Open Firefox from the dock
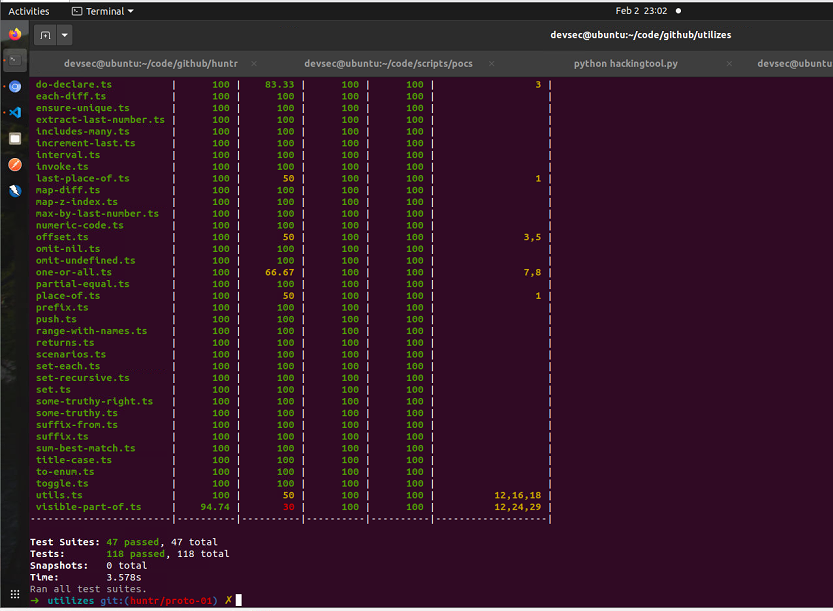 pyautogui.click(x=15, y=34)
